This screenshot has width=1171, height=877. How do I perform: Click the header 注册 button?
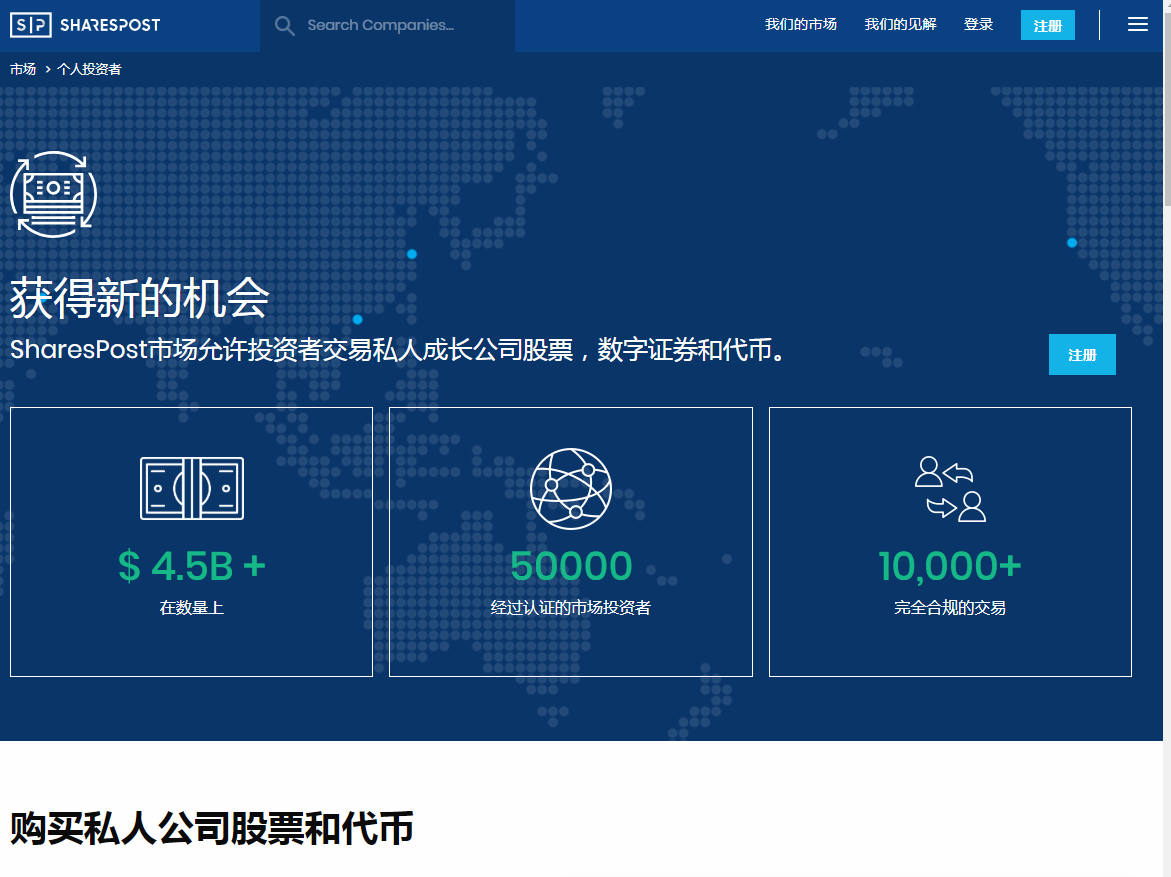pos(1048,25)
